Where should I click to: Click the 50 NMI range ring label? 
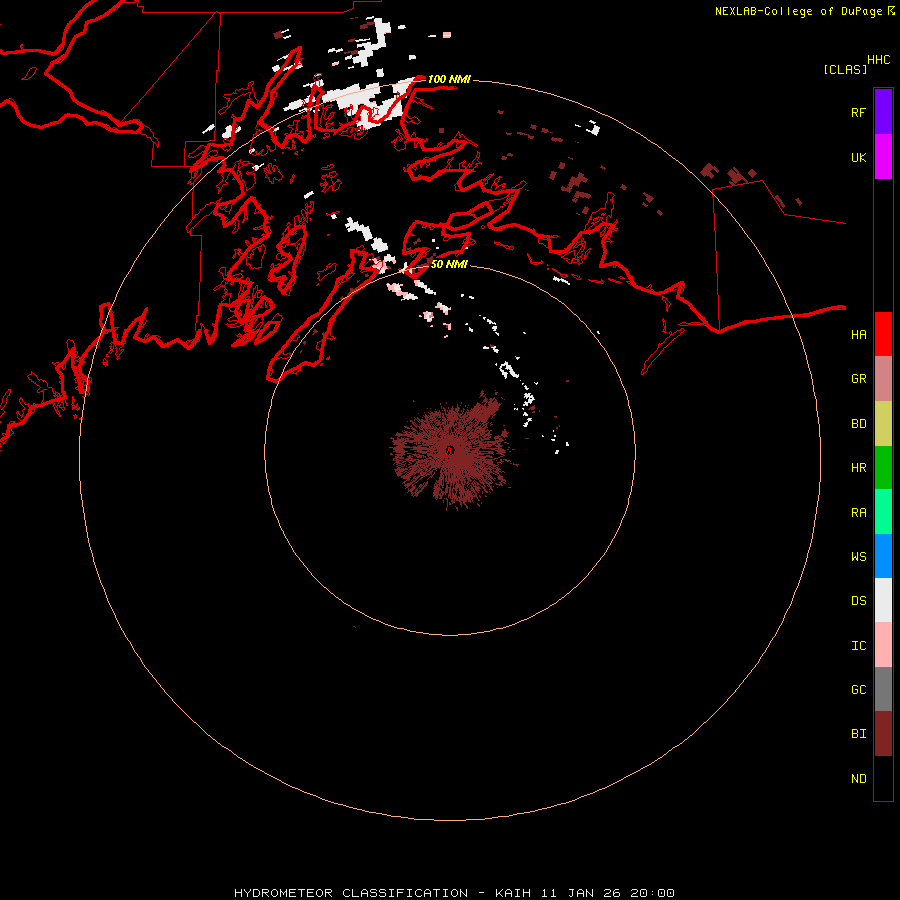point(449,264)
